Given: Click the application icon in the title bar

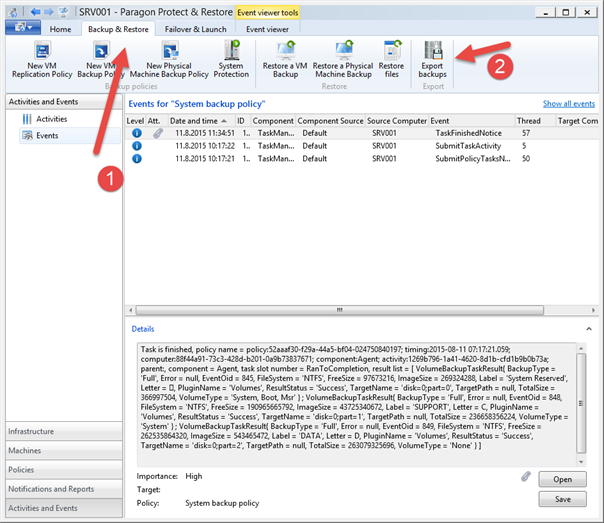Looking at the screenshot, I should pos(12,12).
